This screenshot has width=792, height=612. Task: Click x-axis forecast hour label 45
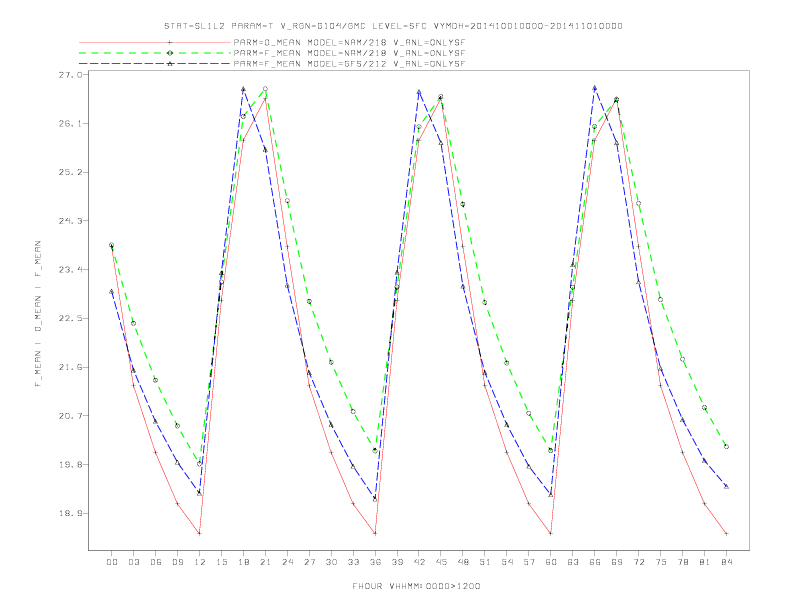click(441, 562)
